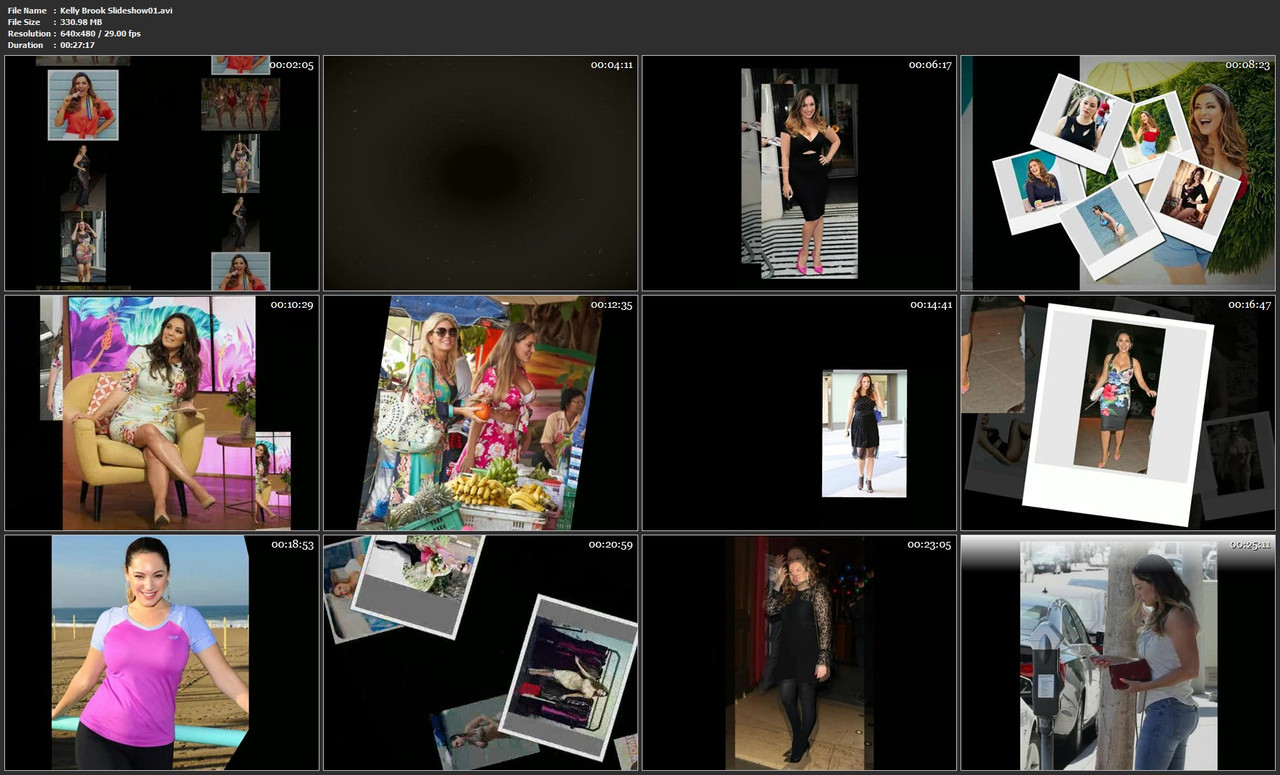Open the frame timestamped 00:06:17
This screenshot has width=1280, height=775.
(799, 173)
